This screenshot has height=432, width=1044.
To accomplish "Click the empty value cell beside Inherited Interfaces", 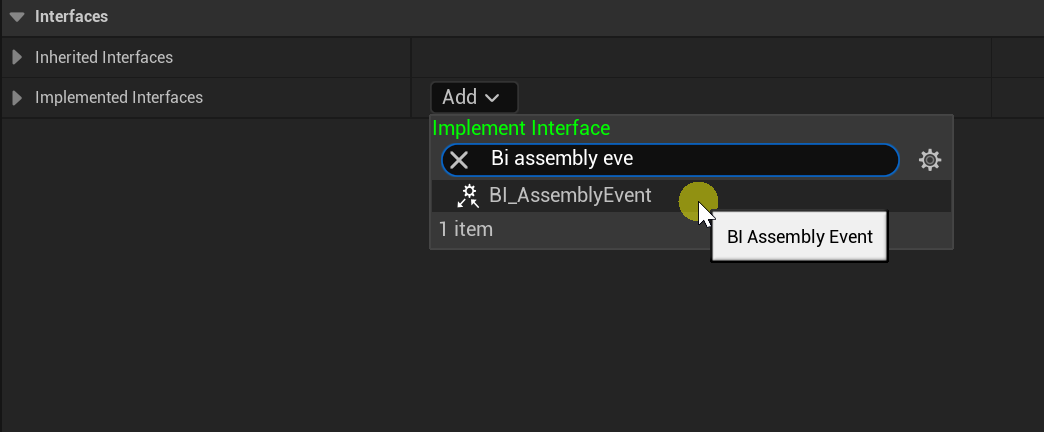I will tap(700, 58).
